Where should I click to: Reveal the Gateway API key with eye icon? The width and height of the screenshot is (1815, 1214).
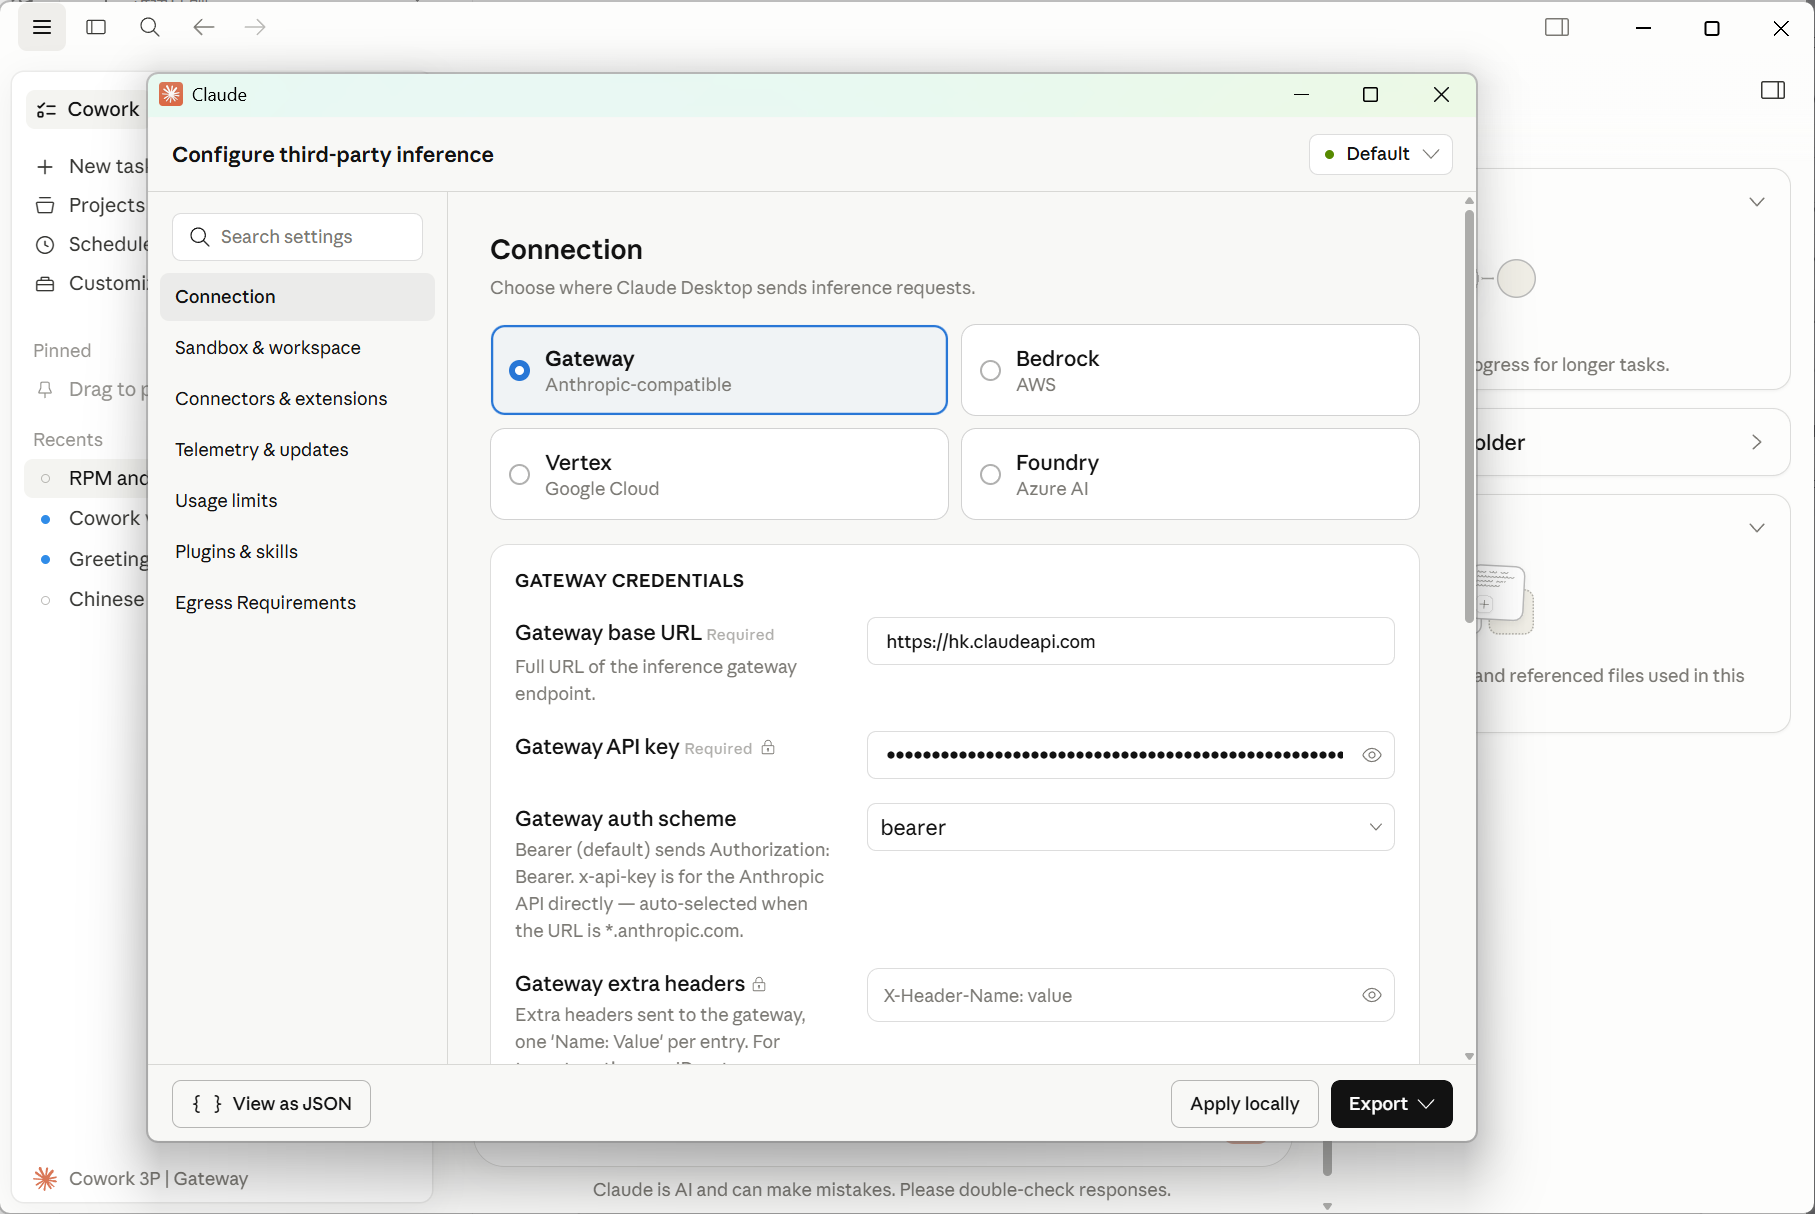(x=1372, y=755)
